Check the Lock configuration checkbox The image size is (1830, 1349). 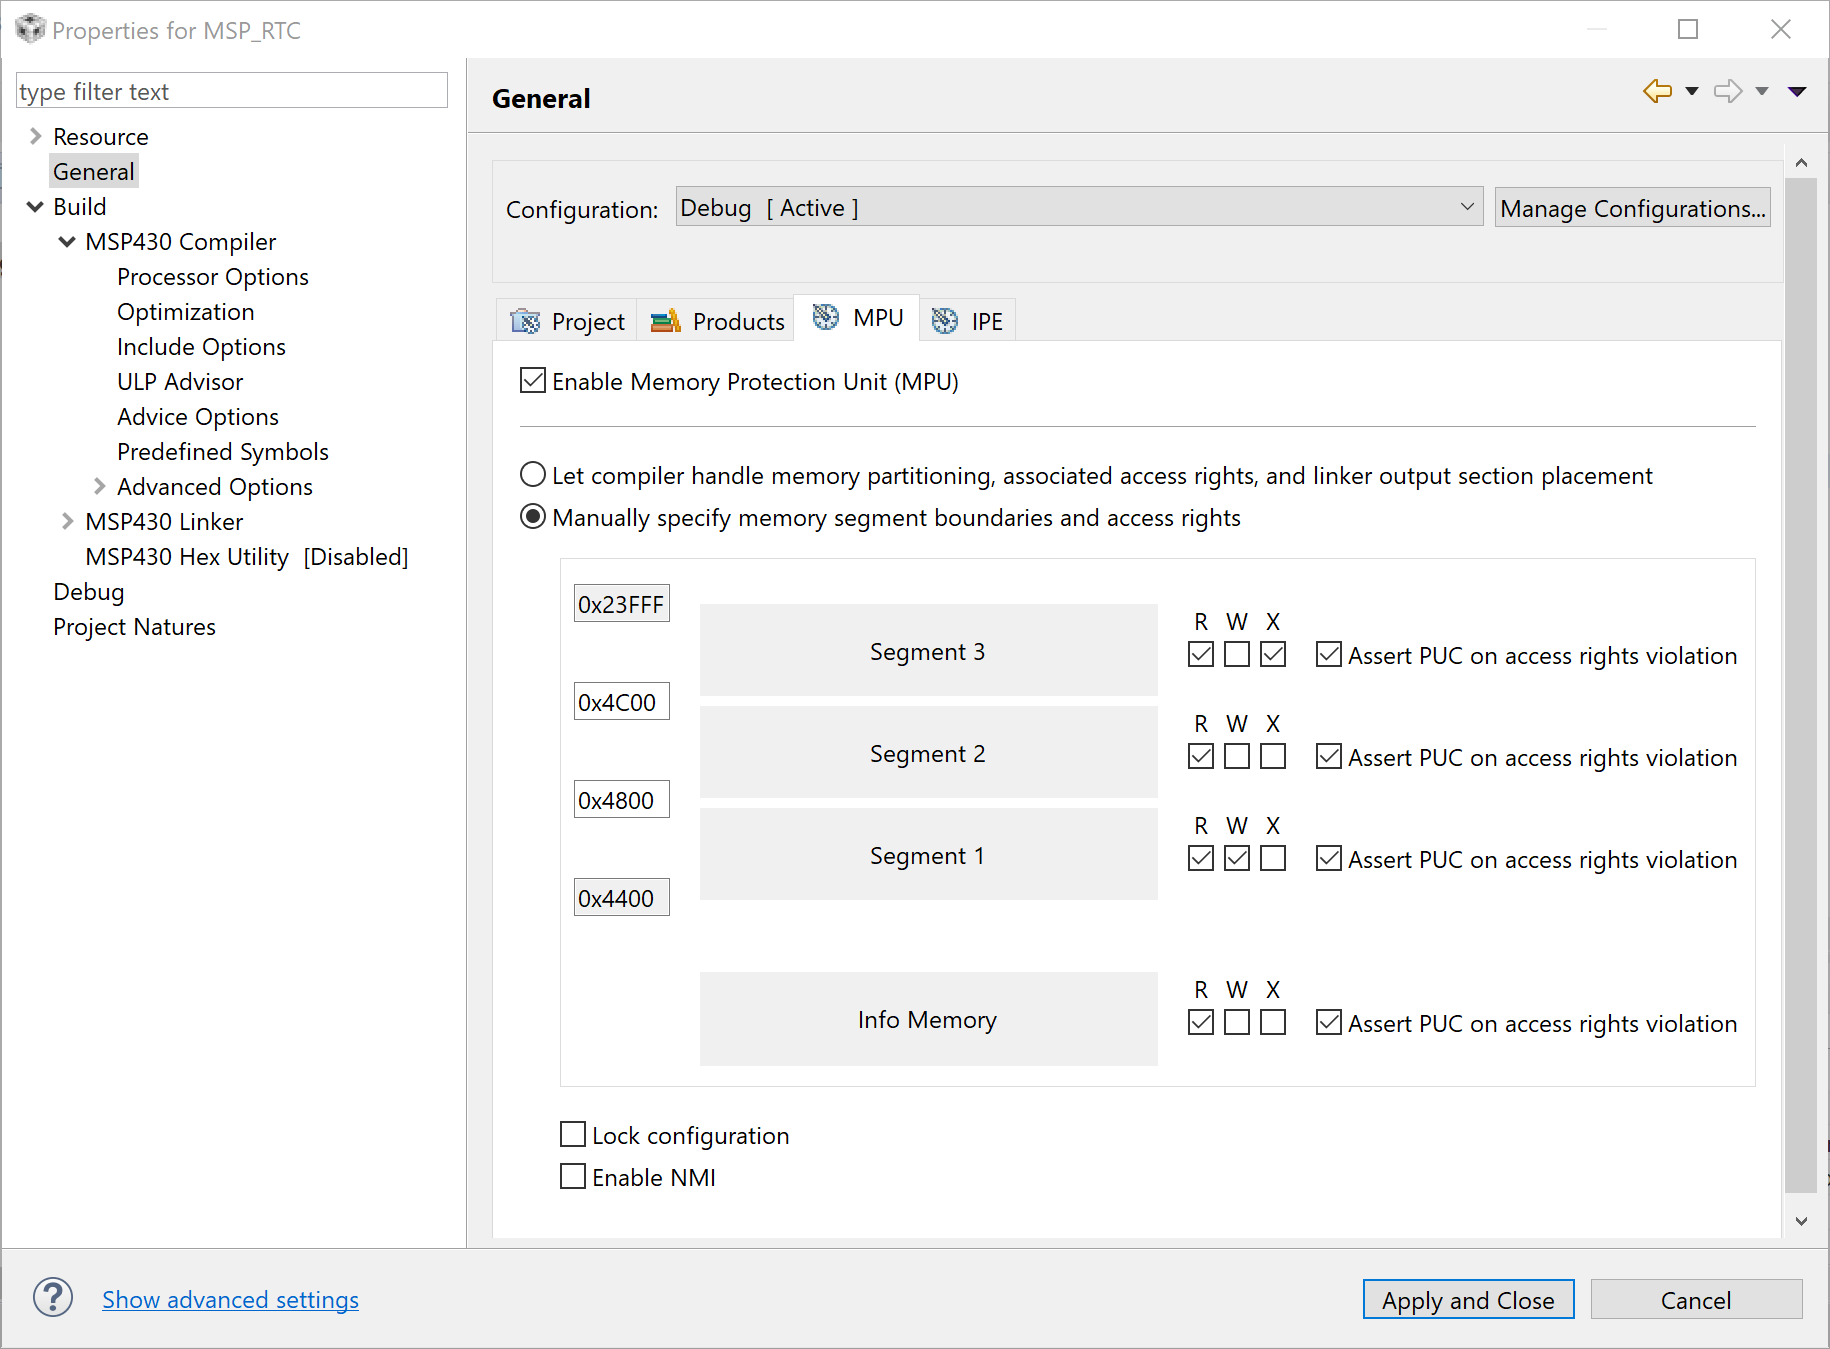pyautogui.click(x=573, y=1135)
